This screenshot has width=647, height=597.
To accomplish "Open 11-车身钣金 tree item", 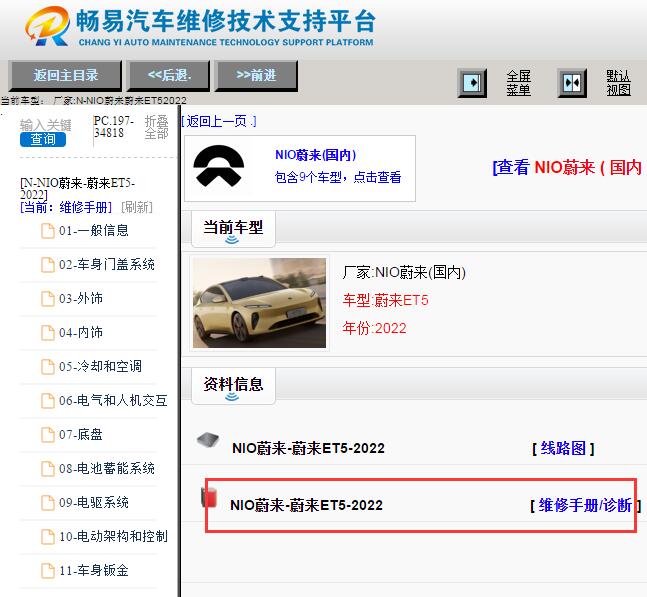I will [x=94, y=570].
